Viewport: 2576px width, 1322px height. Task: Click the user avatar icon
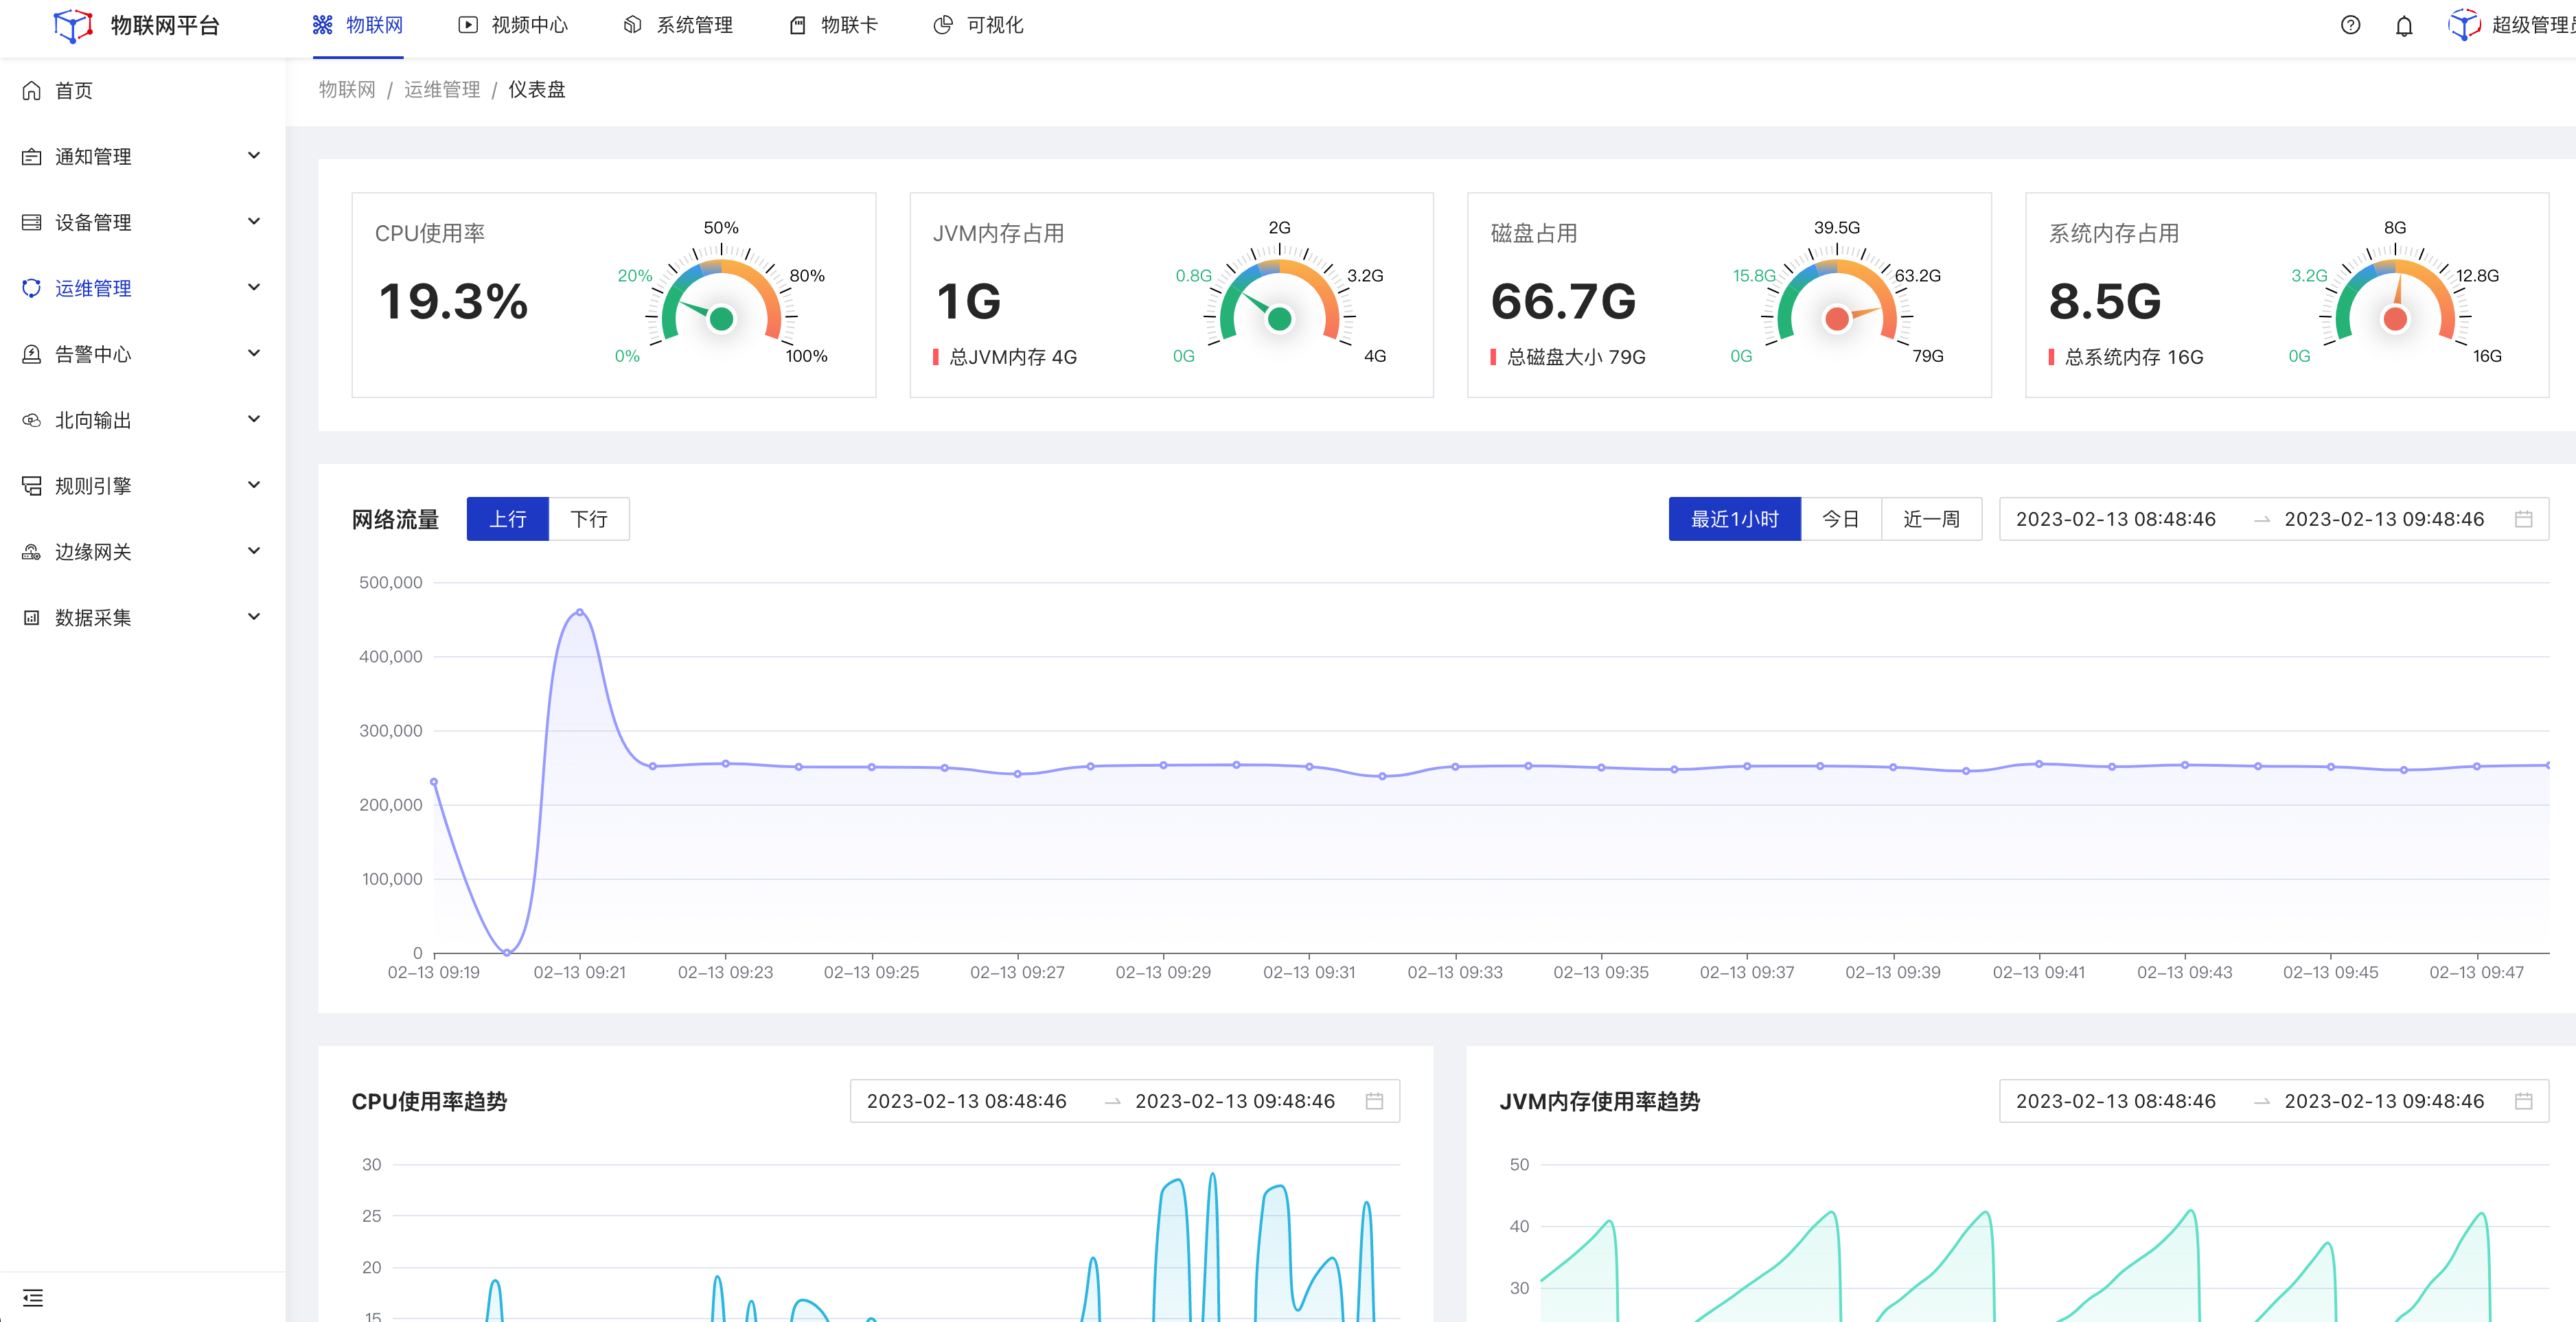click(x=2463, y=26)
